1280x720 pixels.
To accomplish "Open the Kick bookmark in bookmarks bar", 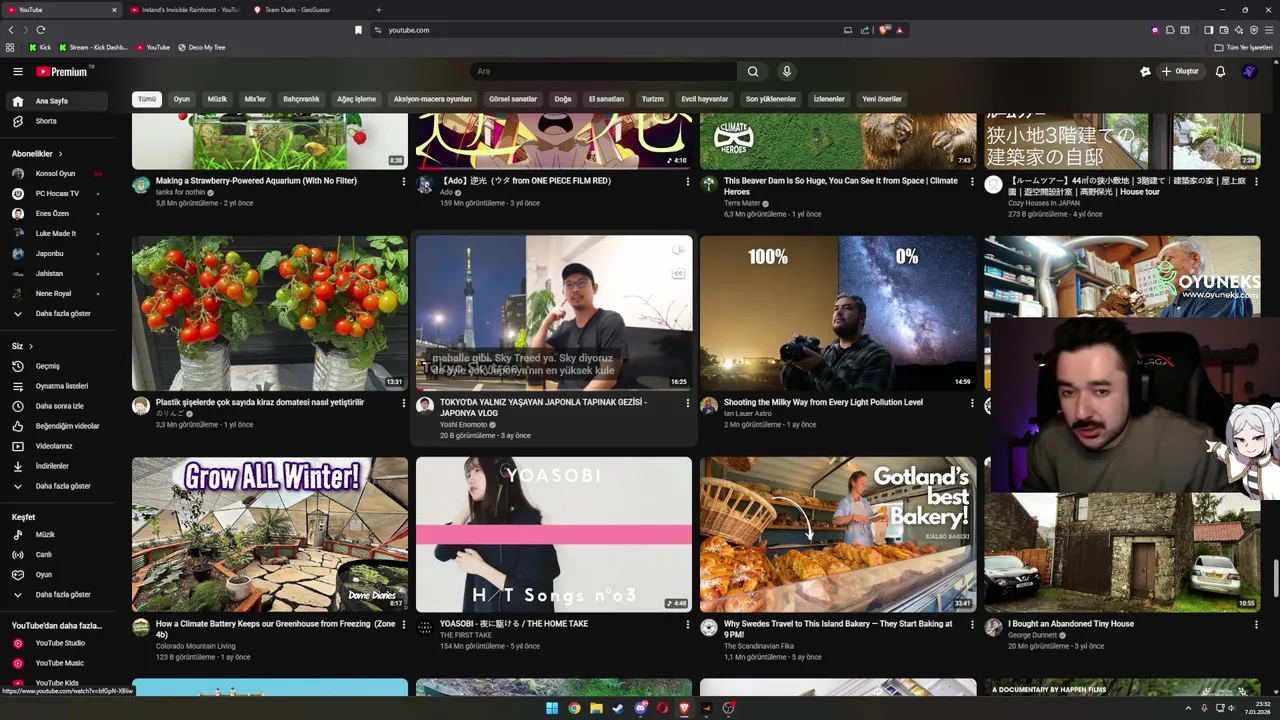I will tap(39, 47).
